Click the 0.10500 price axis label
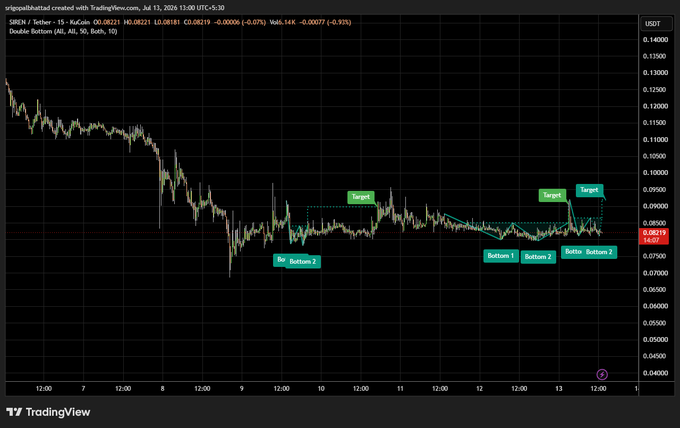Image resolution: width=680 pixels, height=428 pixels. click(x=655, y=156)
